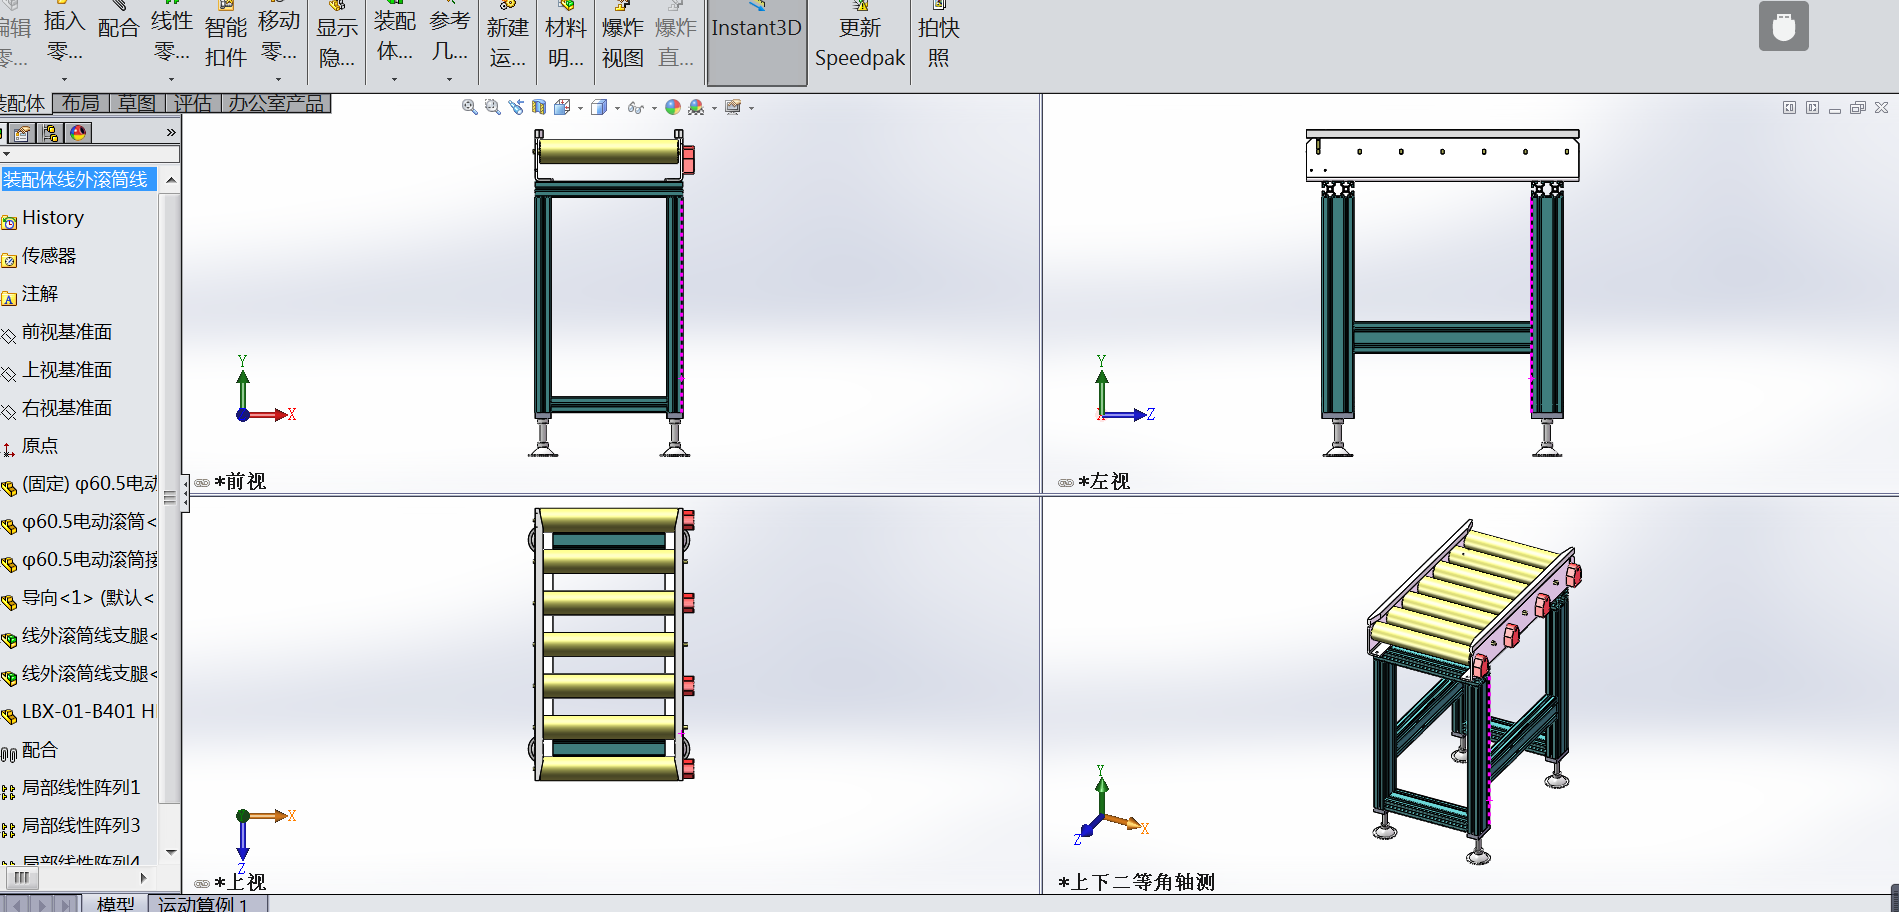1899x912 pixels.
Task: Select the 导向<1> component
Action: pyautogui.click(x=88, y=597)
